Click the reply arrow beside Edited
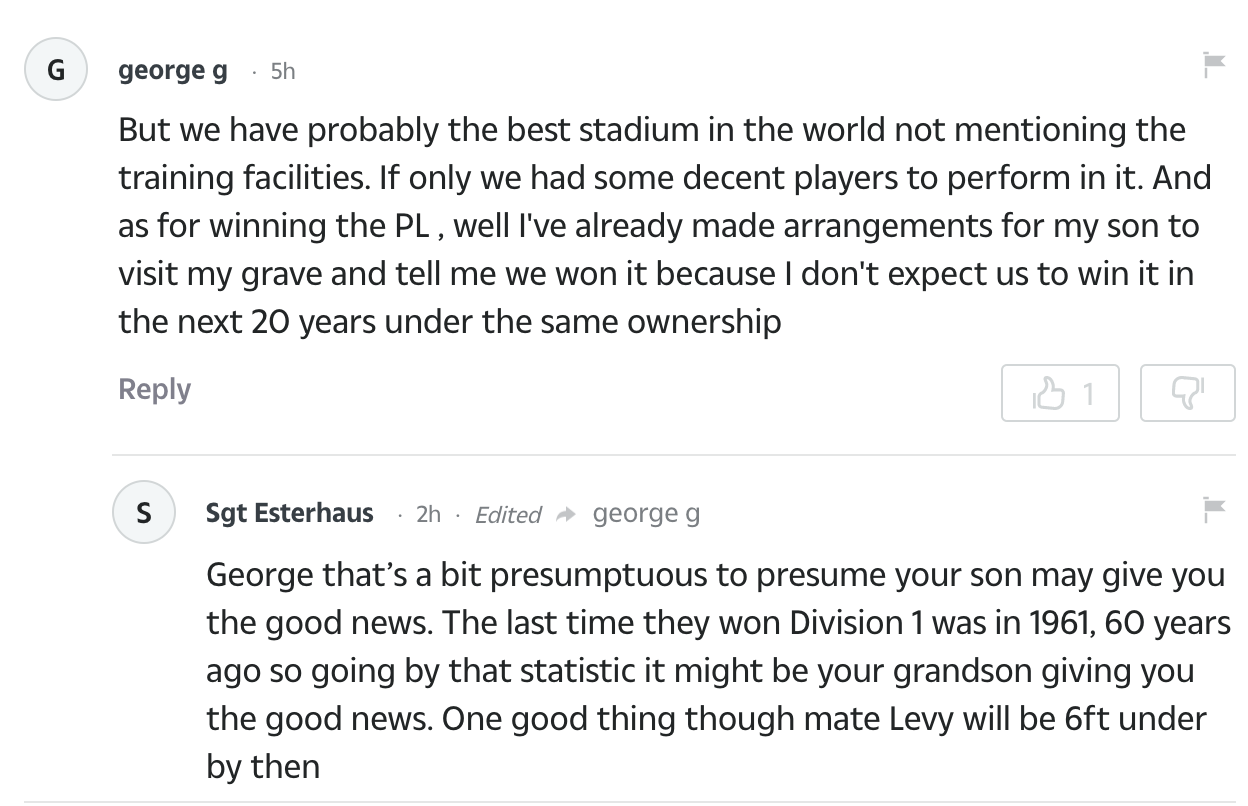1248x806 pixels. 565,515
